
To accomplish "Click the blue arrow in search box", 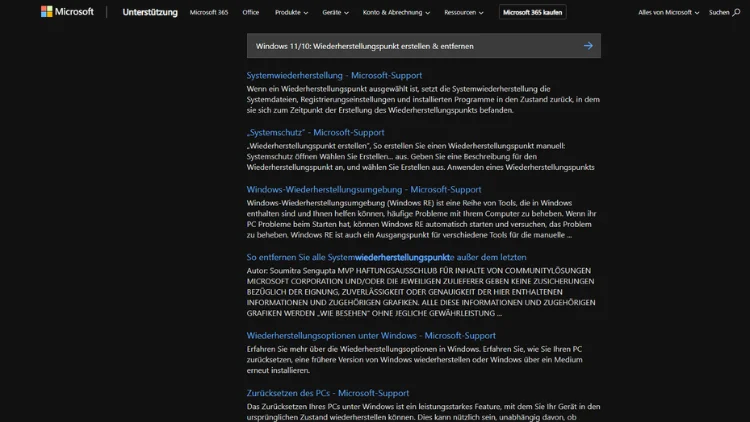I will point(588,46).
